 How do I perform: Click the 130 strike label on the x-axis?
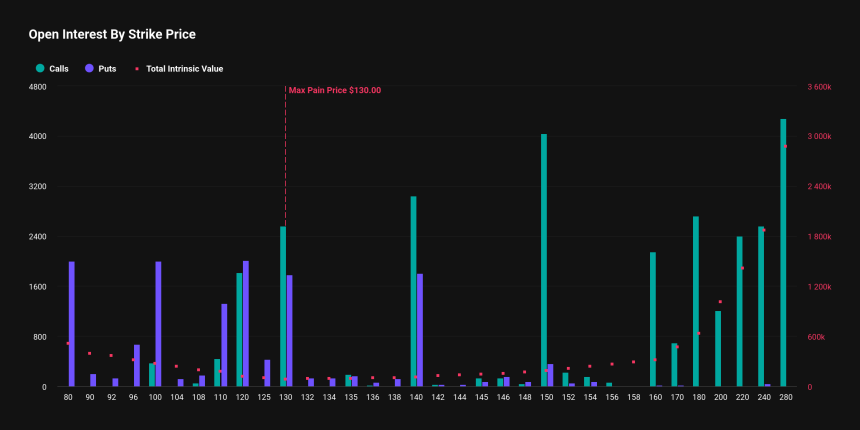[285, 397]
